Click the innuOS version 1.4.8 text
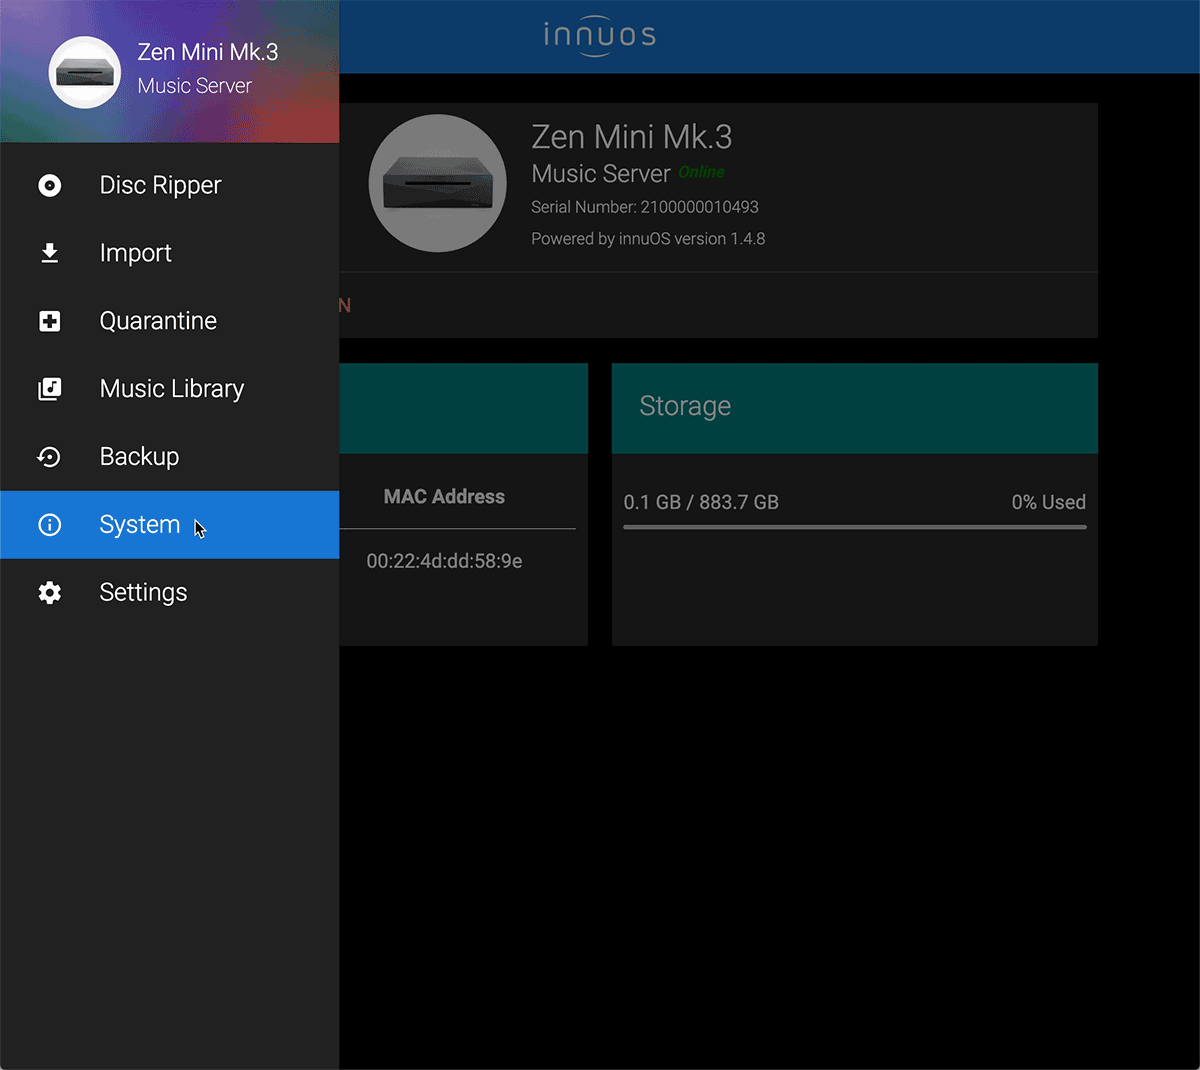The height and width of the screenshot is (1070, 1200). click(648, 239)
